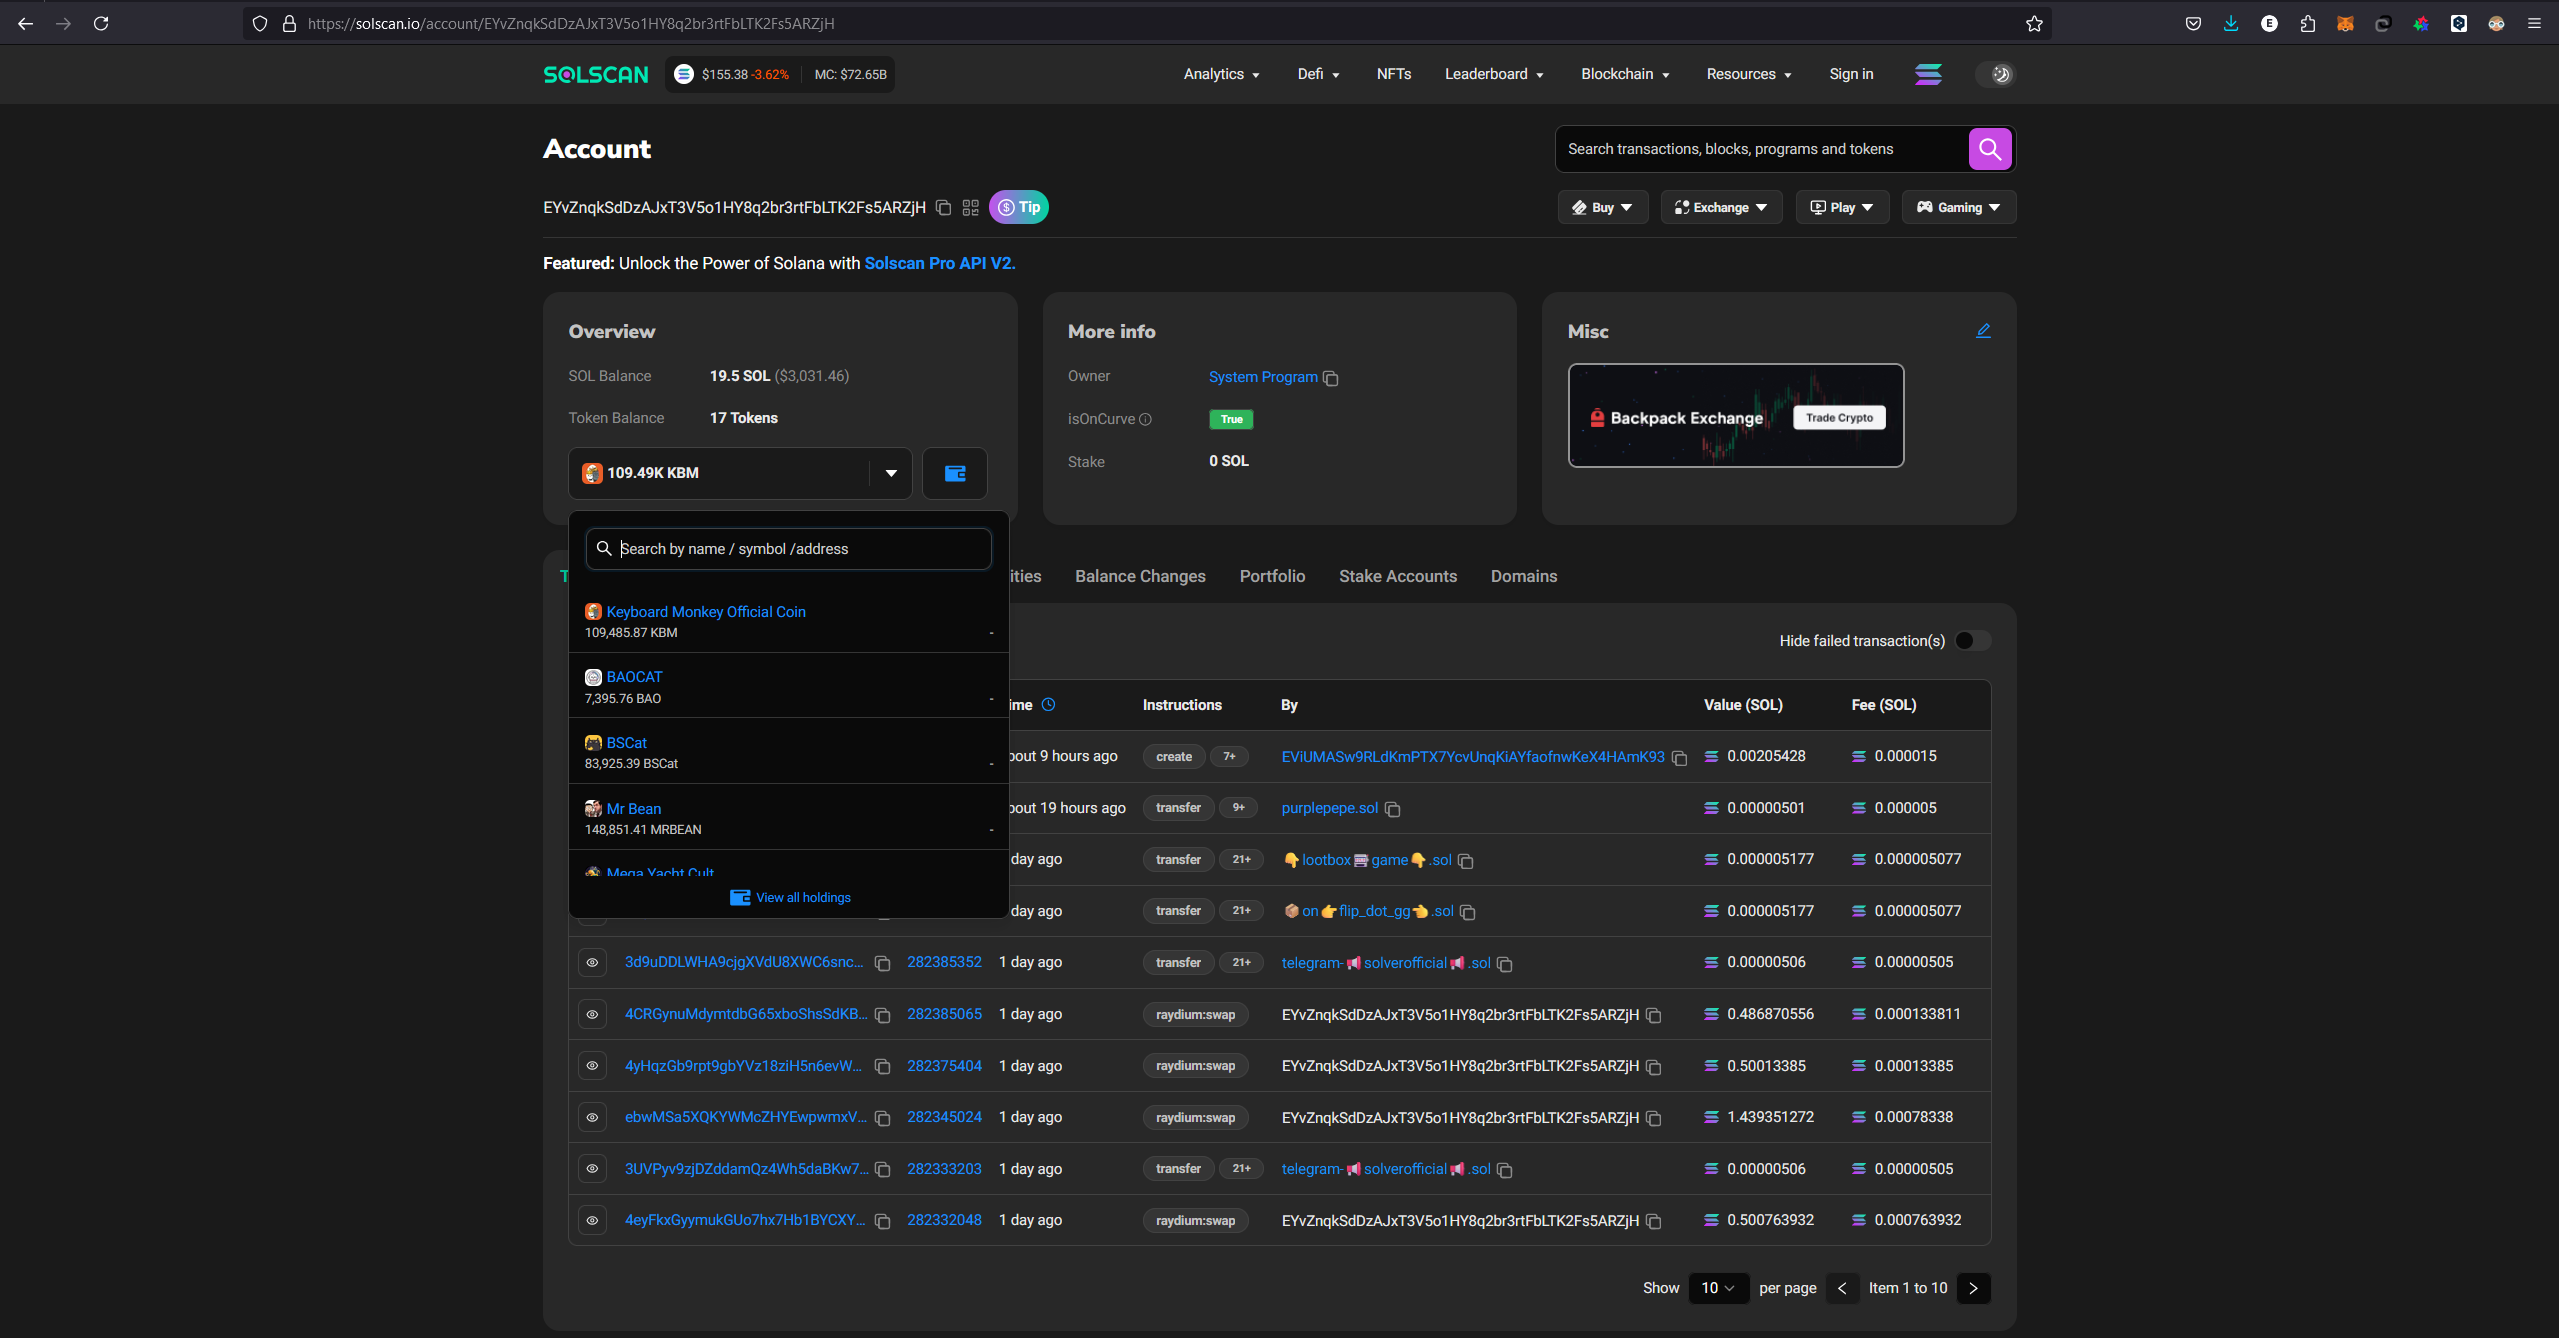Copy the EViUMASw9RLdKm… signer address
2559x1338 pixels.
tap(1680, 758)
